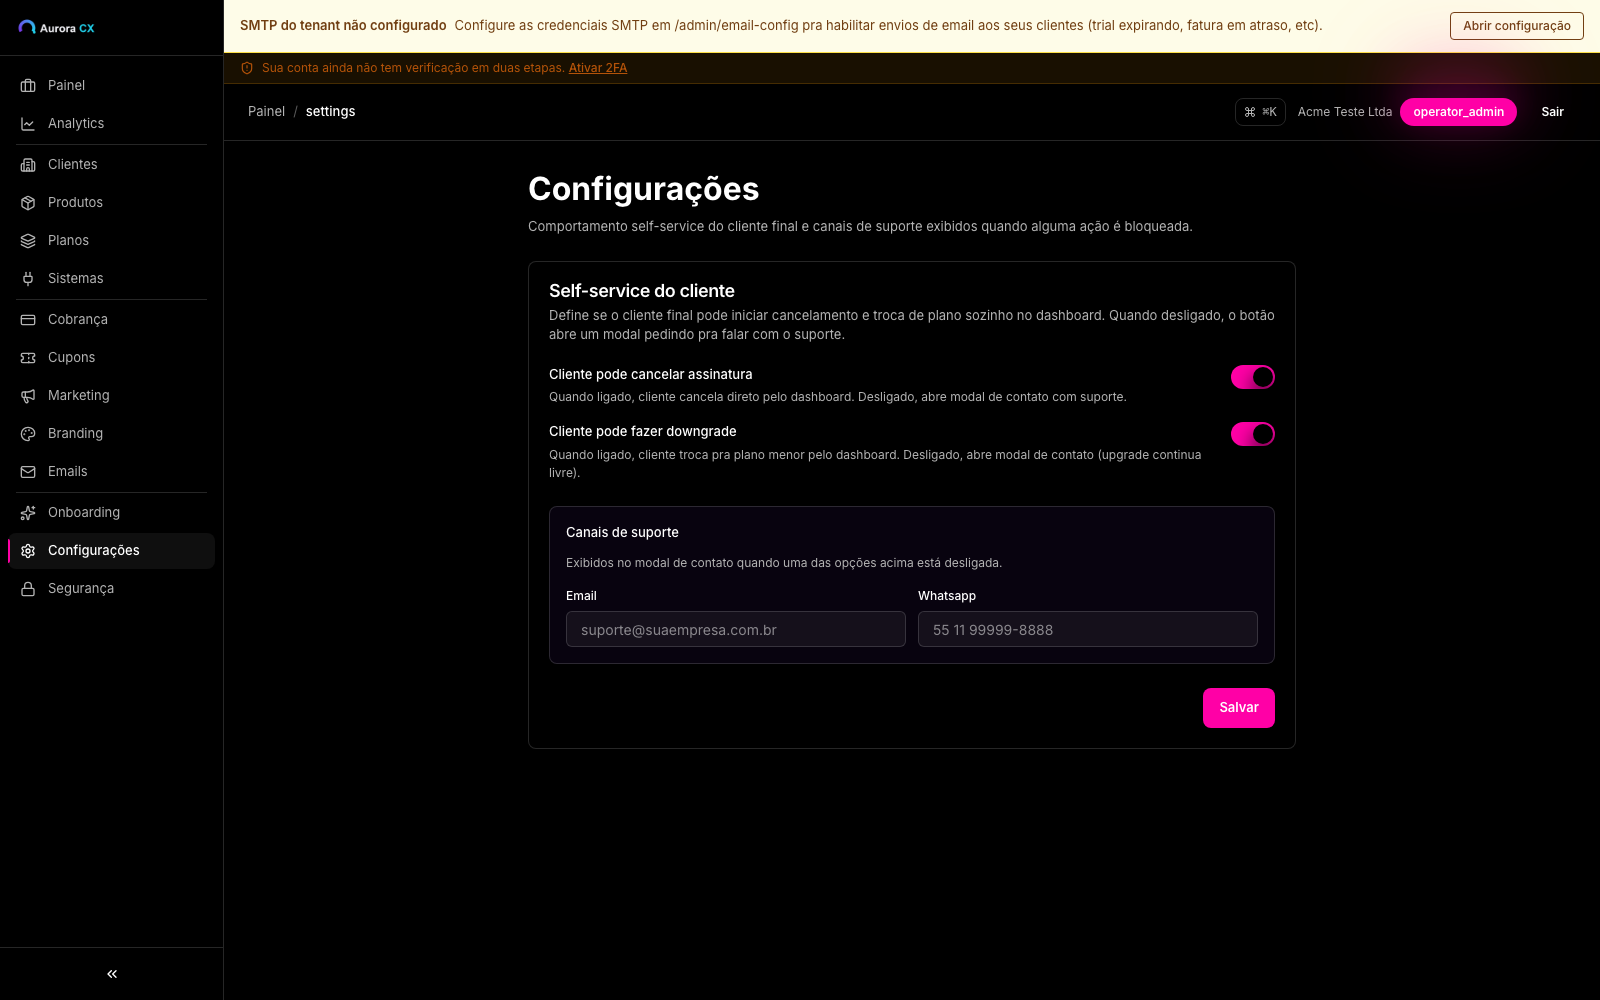Click the Cupons ticket icon
1600x1000 pixels.
pyautogui.click(x=28, y=358)
